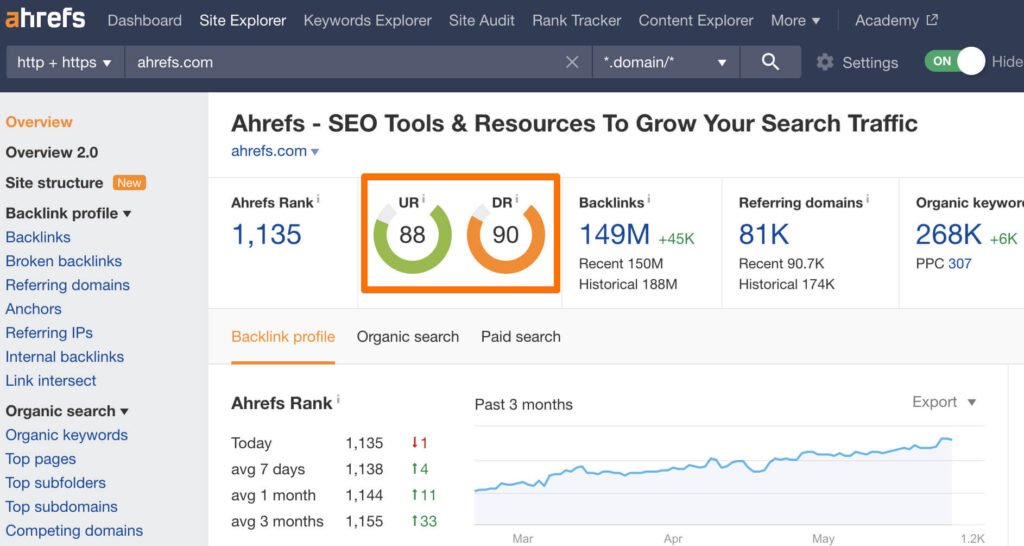
Task: Open the Export dropdown
Action: (944, 402)
